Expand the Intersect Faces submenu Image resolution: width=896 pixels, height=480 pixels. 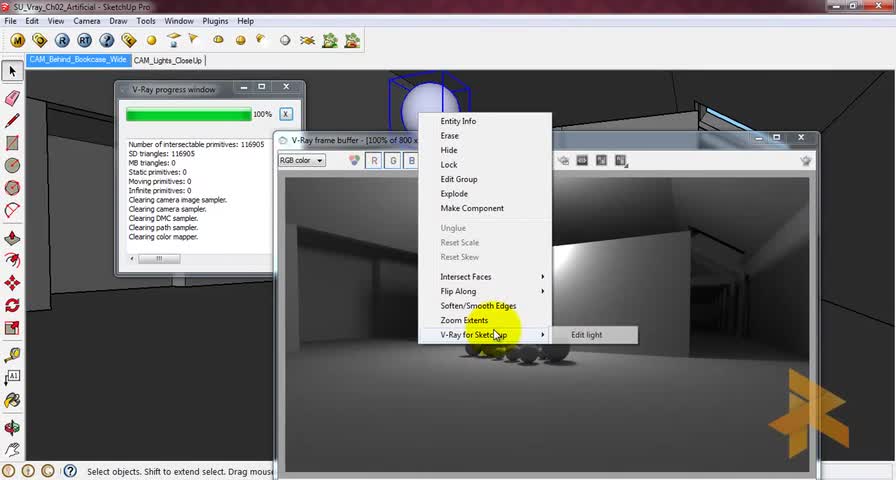486,277
